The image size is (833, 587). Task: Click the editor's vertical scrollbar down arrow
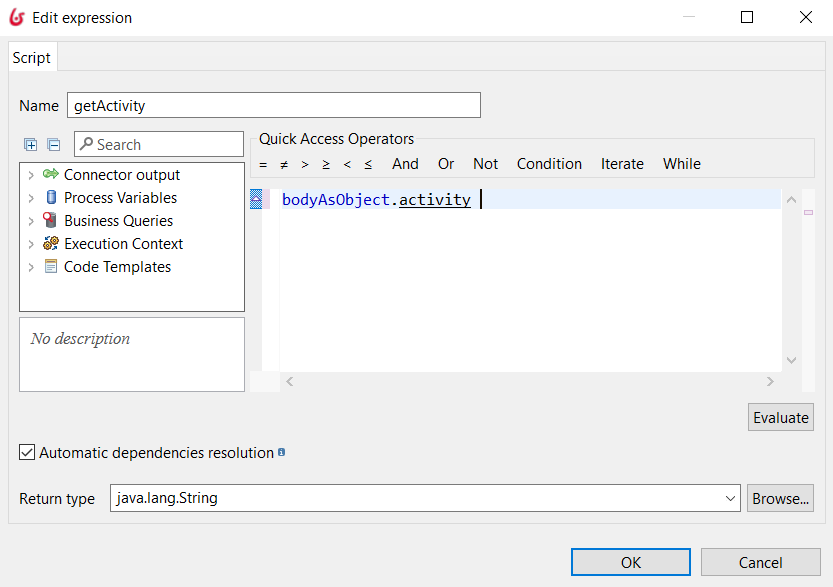[791, 360]
